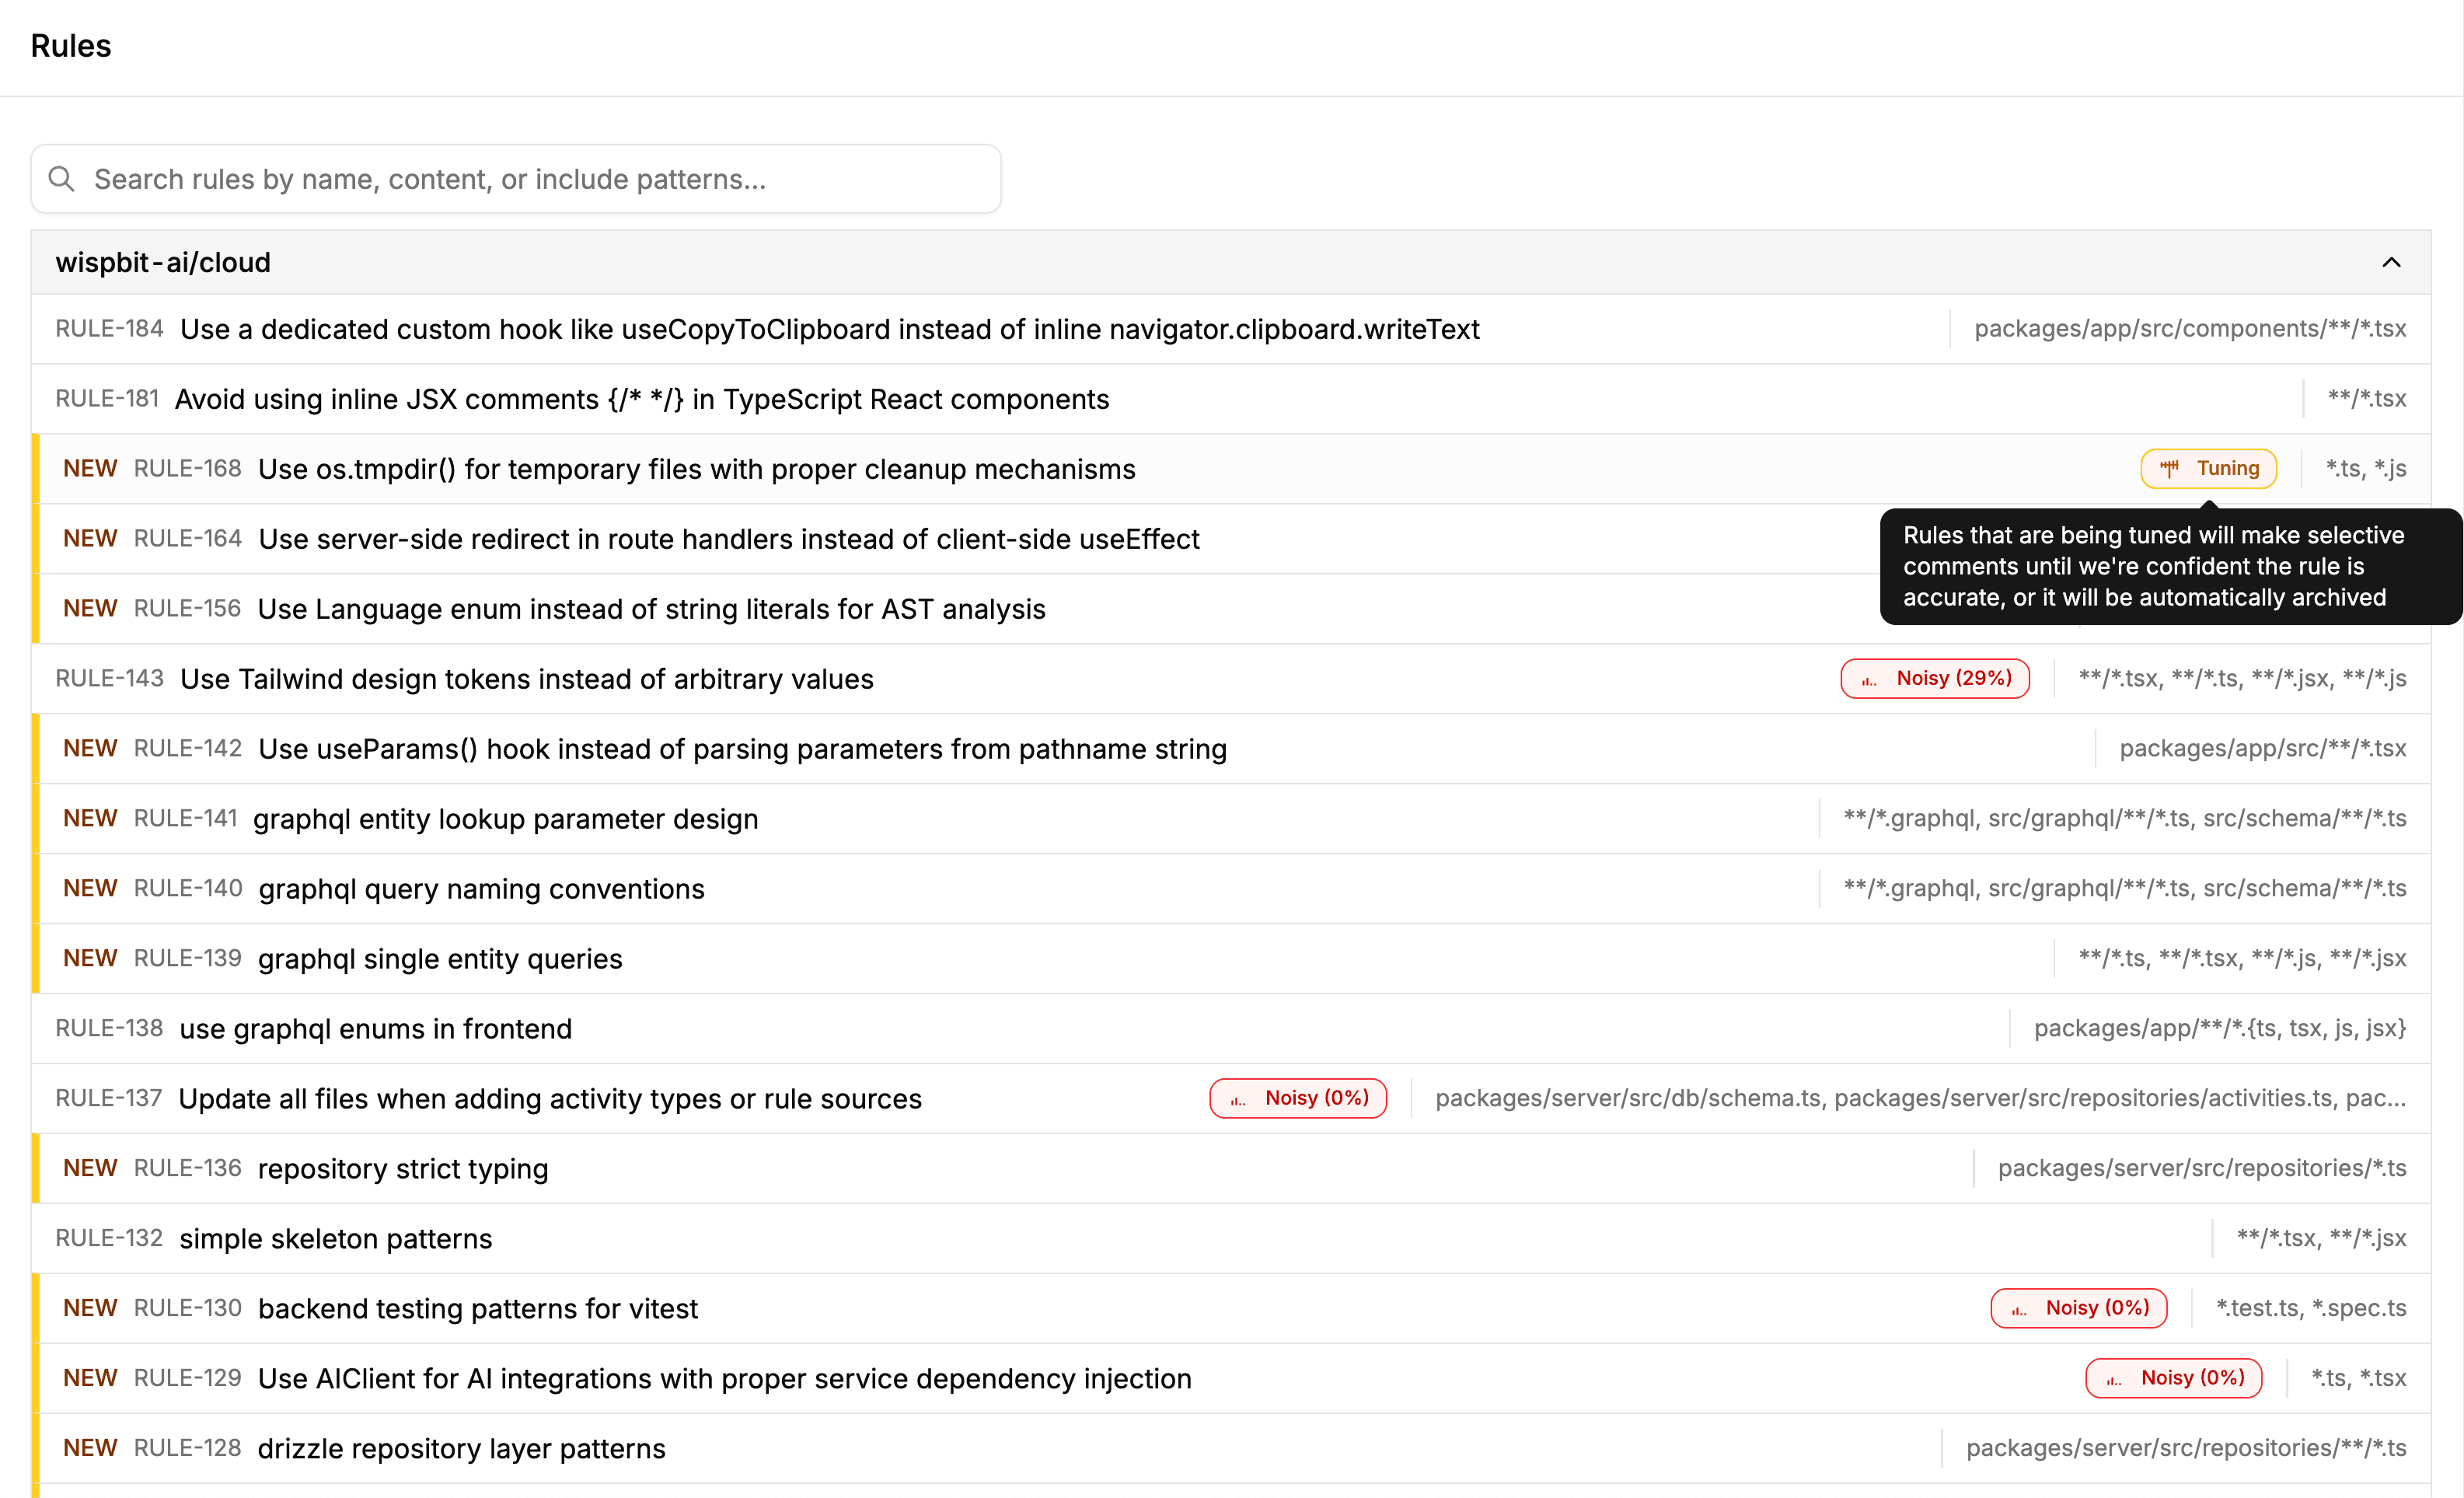Open RULE-142 useParams hook rule

pyautogui.click(x=742, y=749)
